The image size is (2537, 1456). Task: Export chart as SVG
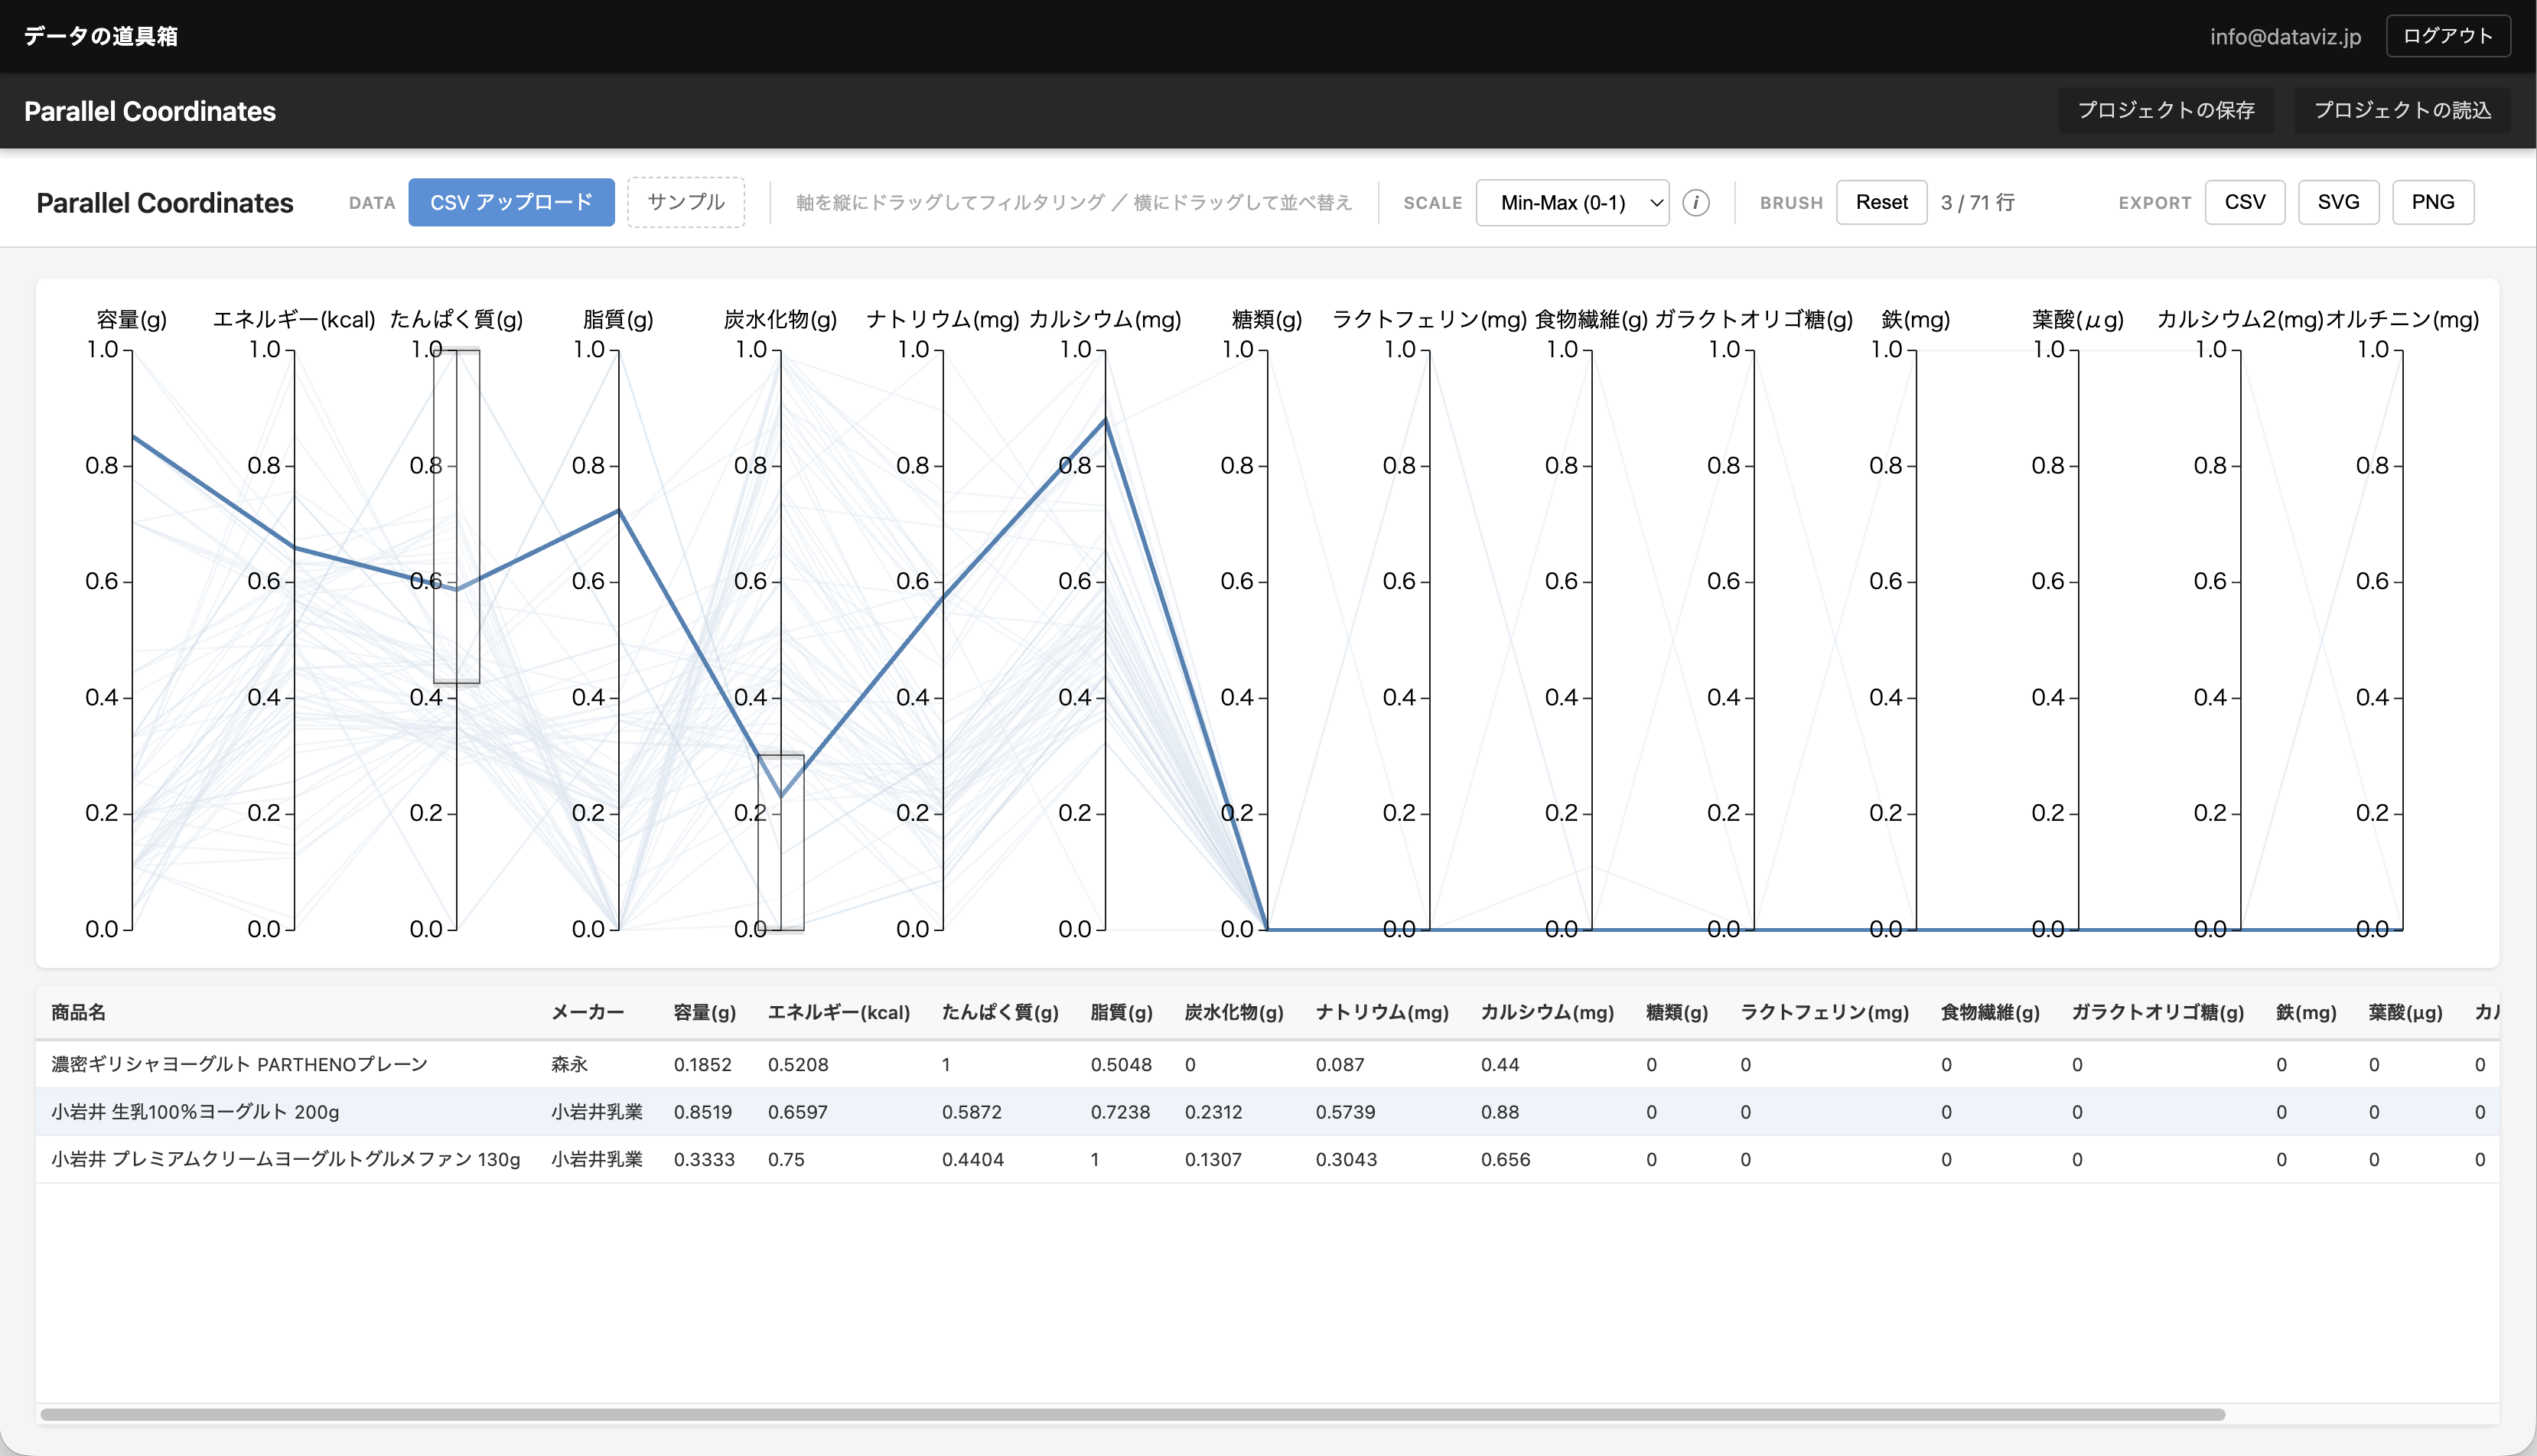pos(2337,203)
